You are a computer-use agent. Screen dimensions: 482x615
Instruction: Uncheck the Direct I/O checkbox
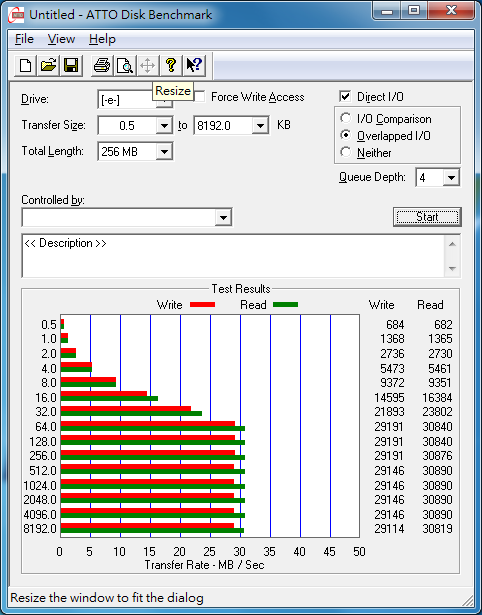[x=345, y=96]
